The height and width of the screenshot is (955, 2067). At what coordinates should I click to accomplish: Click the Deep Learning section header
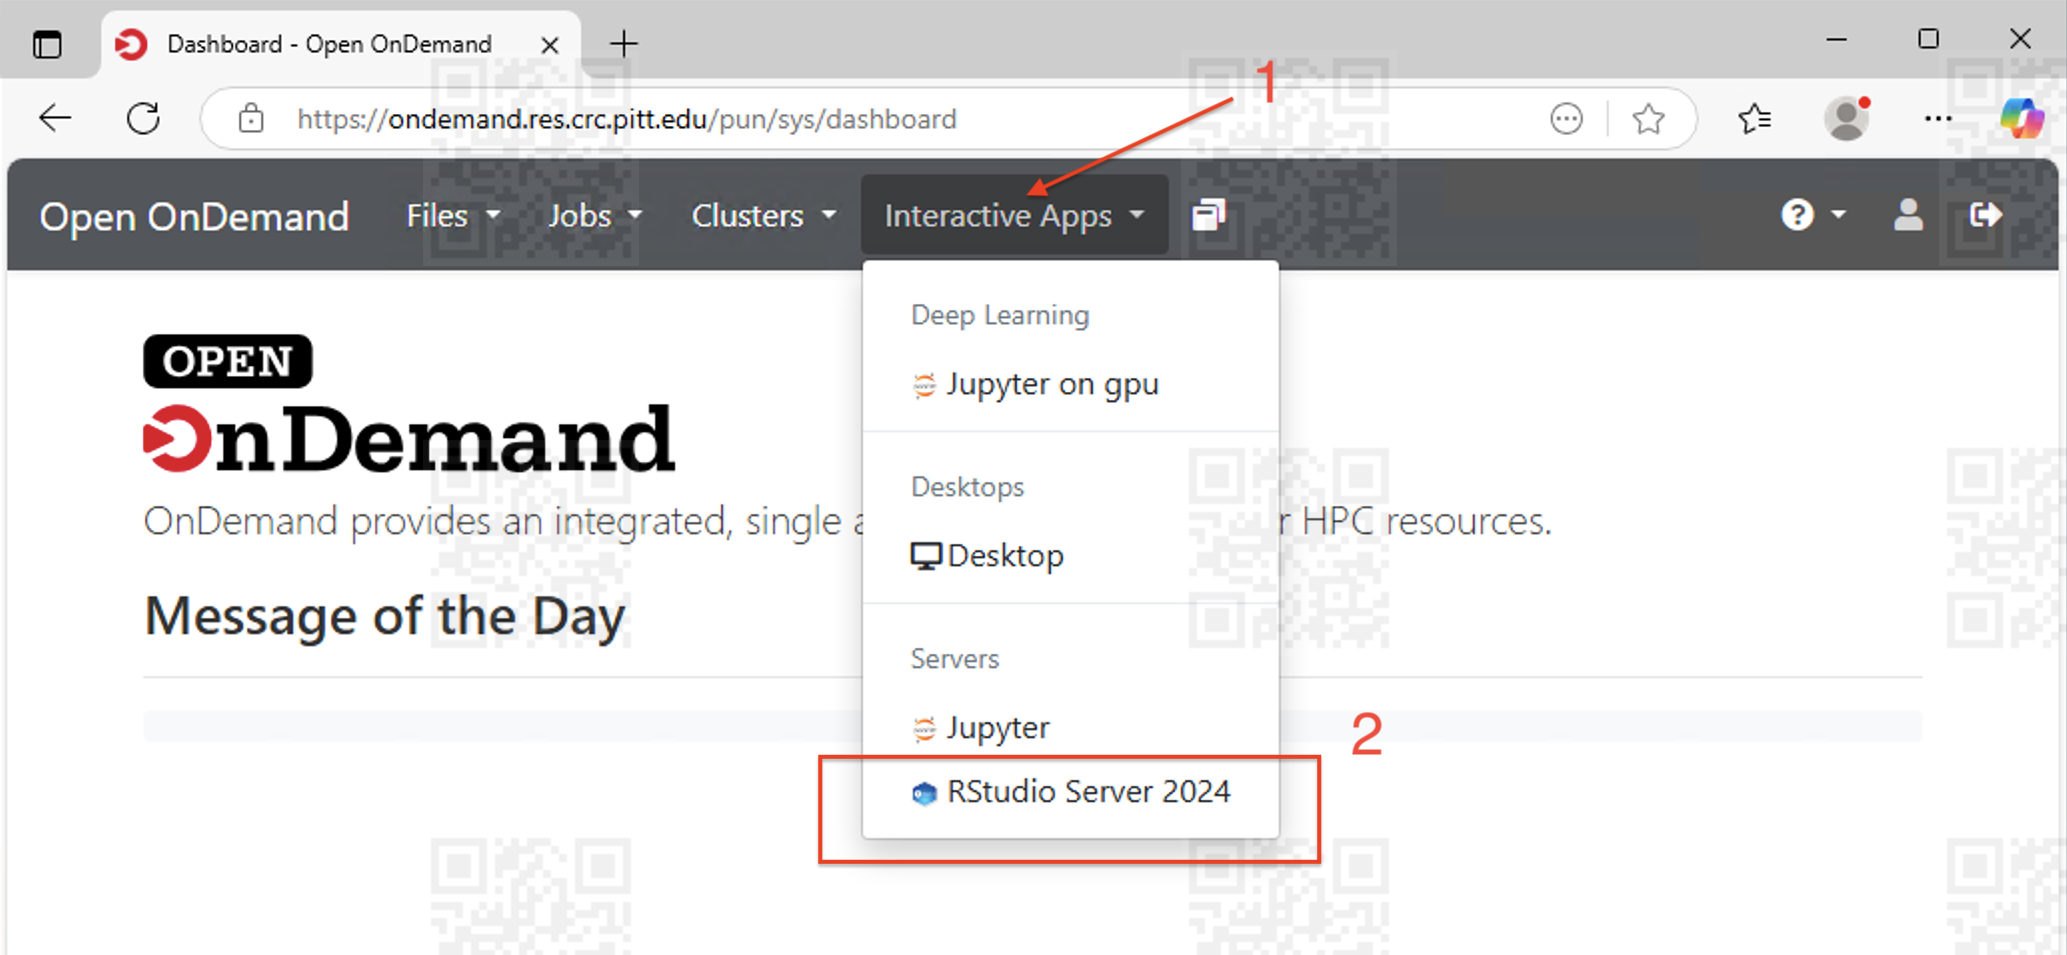pos(1000,315)
